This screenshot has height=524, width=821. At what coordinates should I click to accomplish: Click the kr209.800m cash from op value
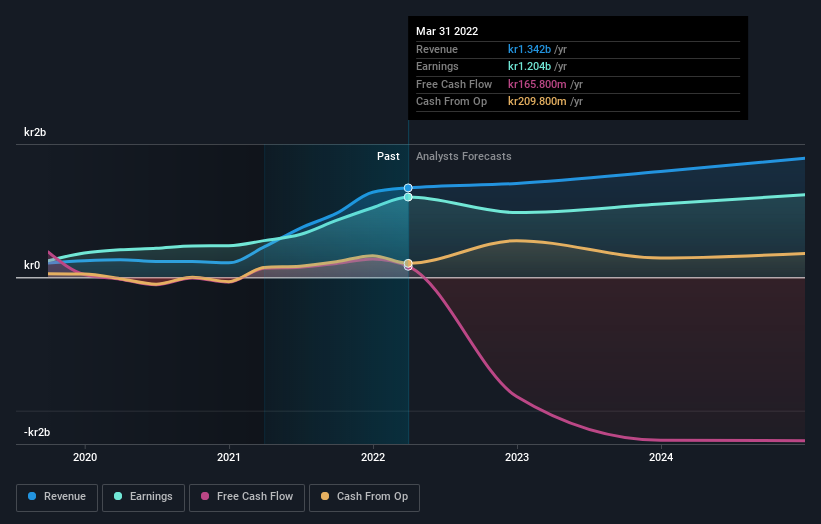click(x=537, y=102)
